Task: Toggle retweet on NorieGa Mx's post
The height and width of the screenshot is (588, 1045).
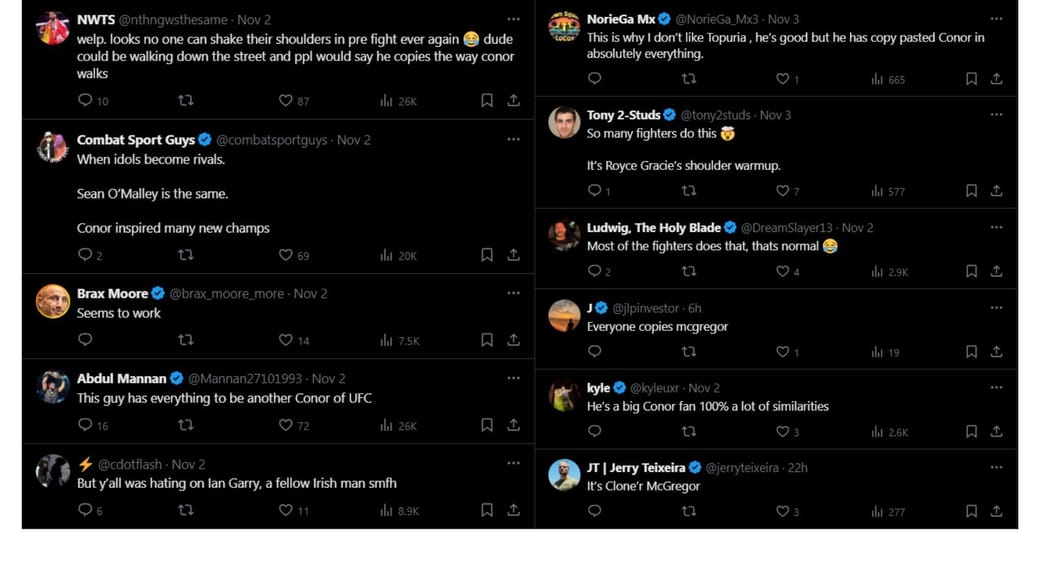Action: (689, 78)
